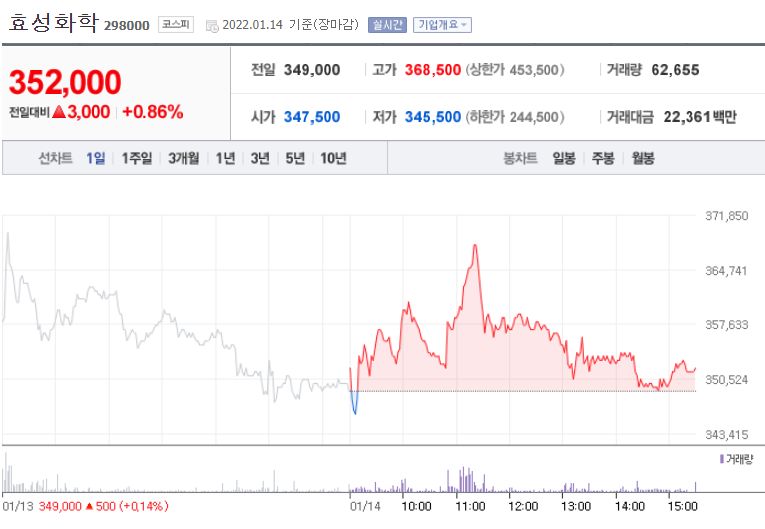Viewport: 765px width, 529px height.
Task: Click the 시가 value 347,500
Action: tap(312, 117)
